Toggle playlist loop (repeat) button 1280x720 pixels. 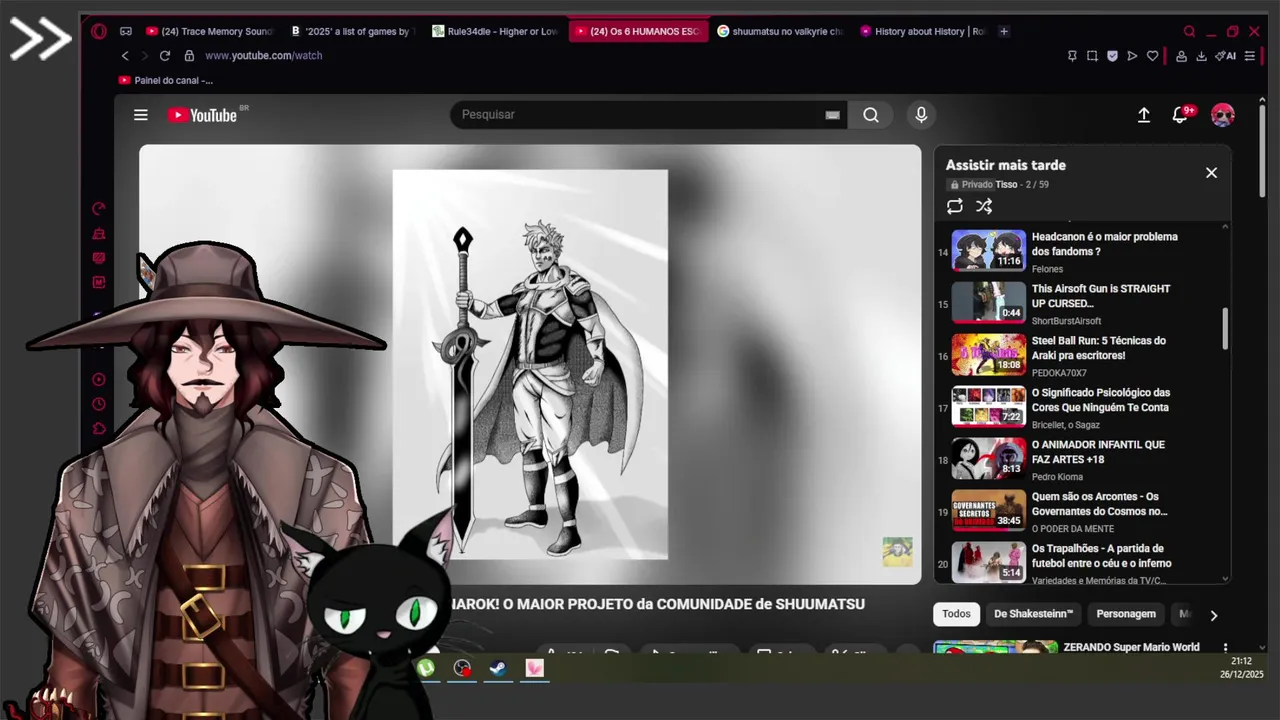click(x=955, y=206)
